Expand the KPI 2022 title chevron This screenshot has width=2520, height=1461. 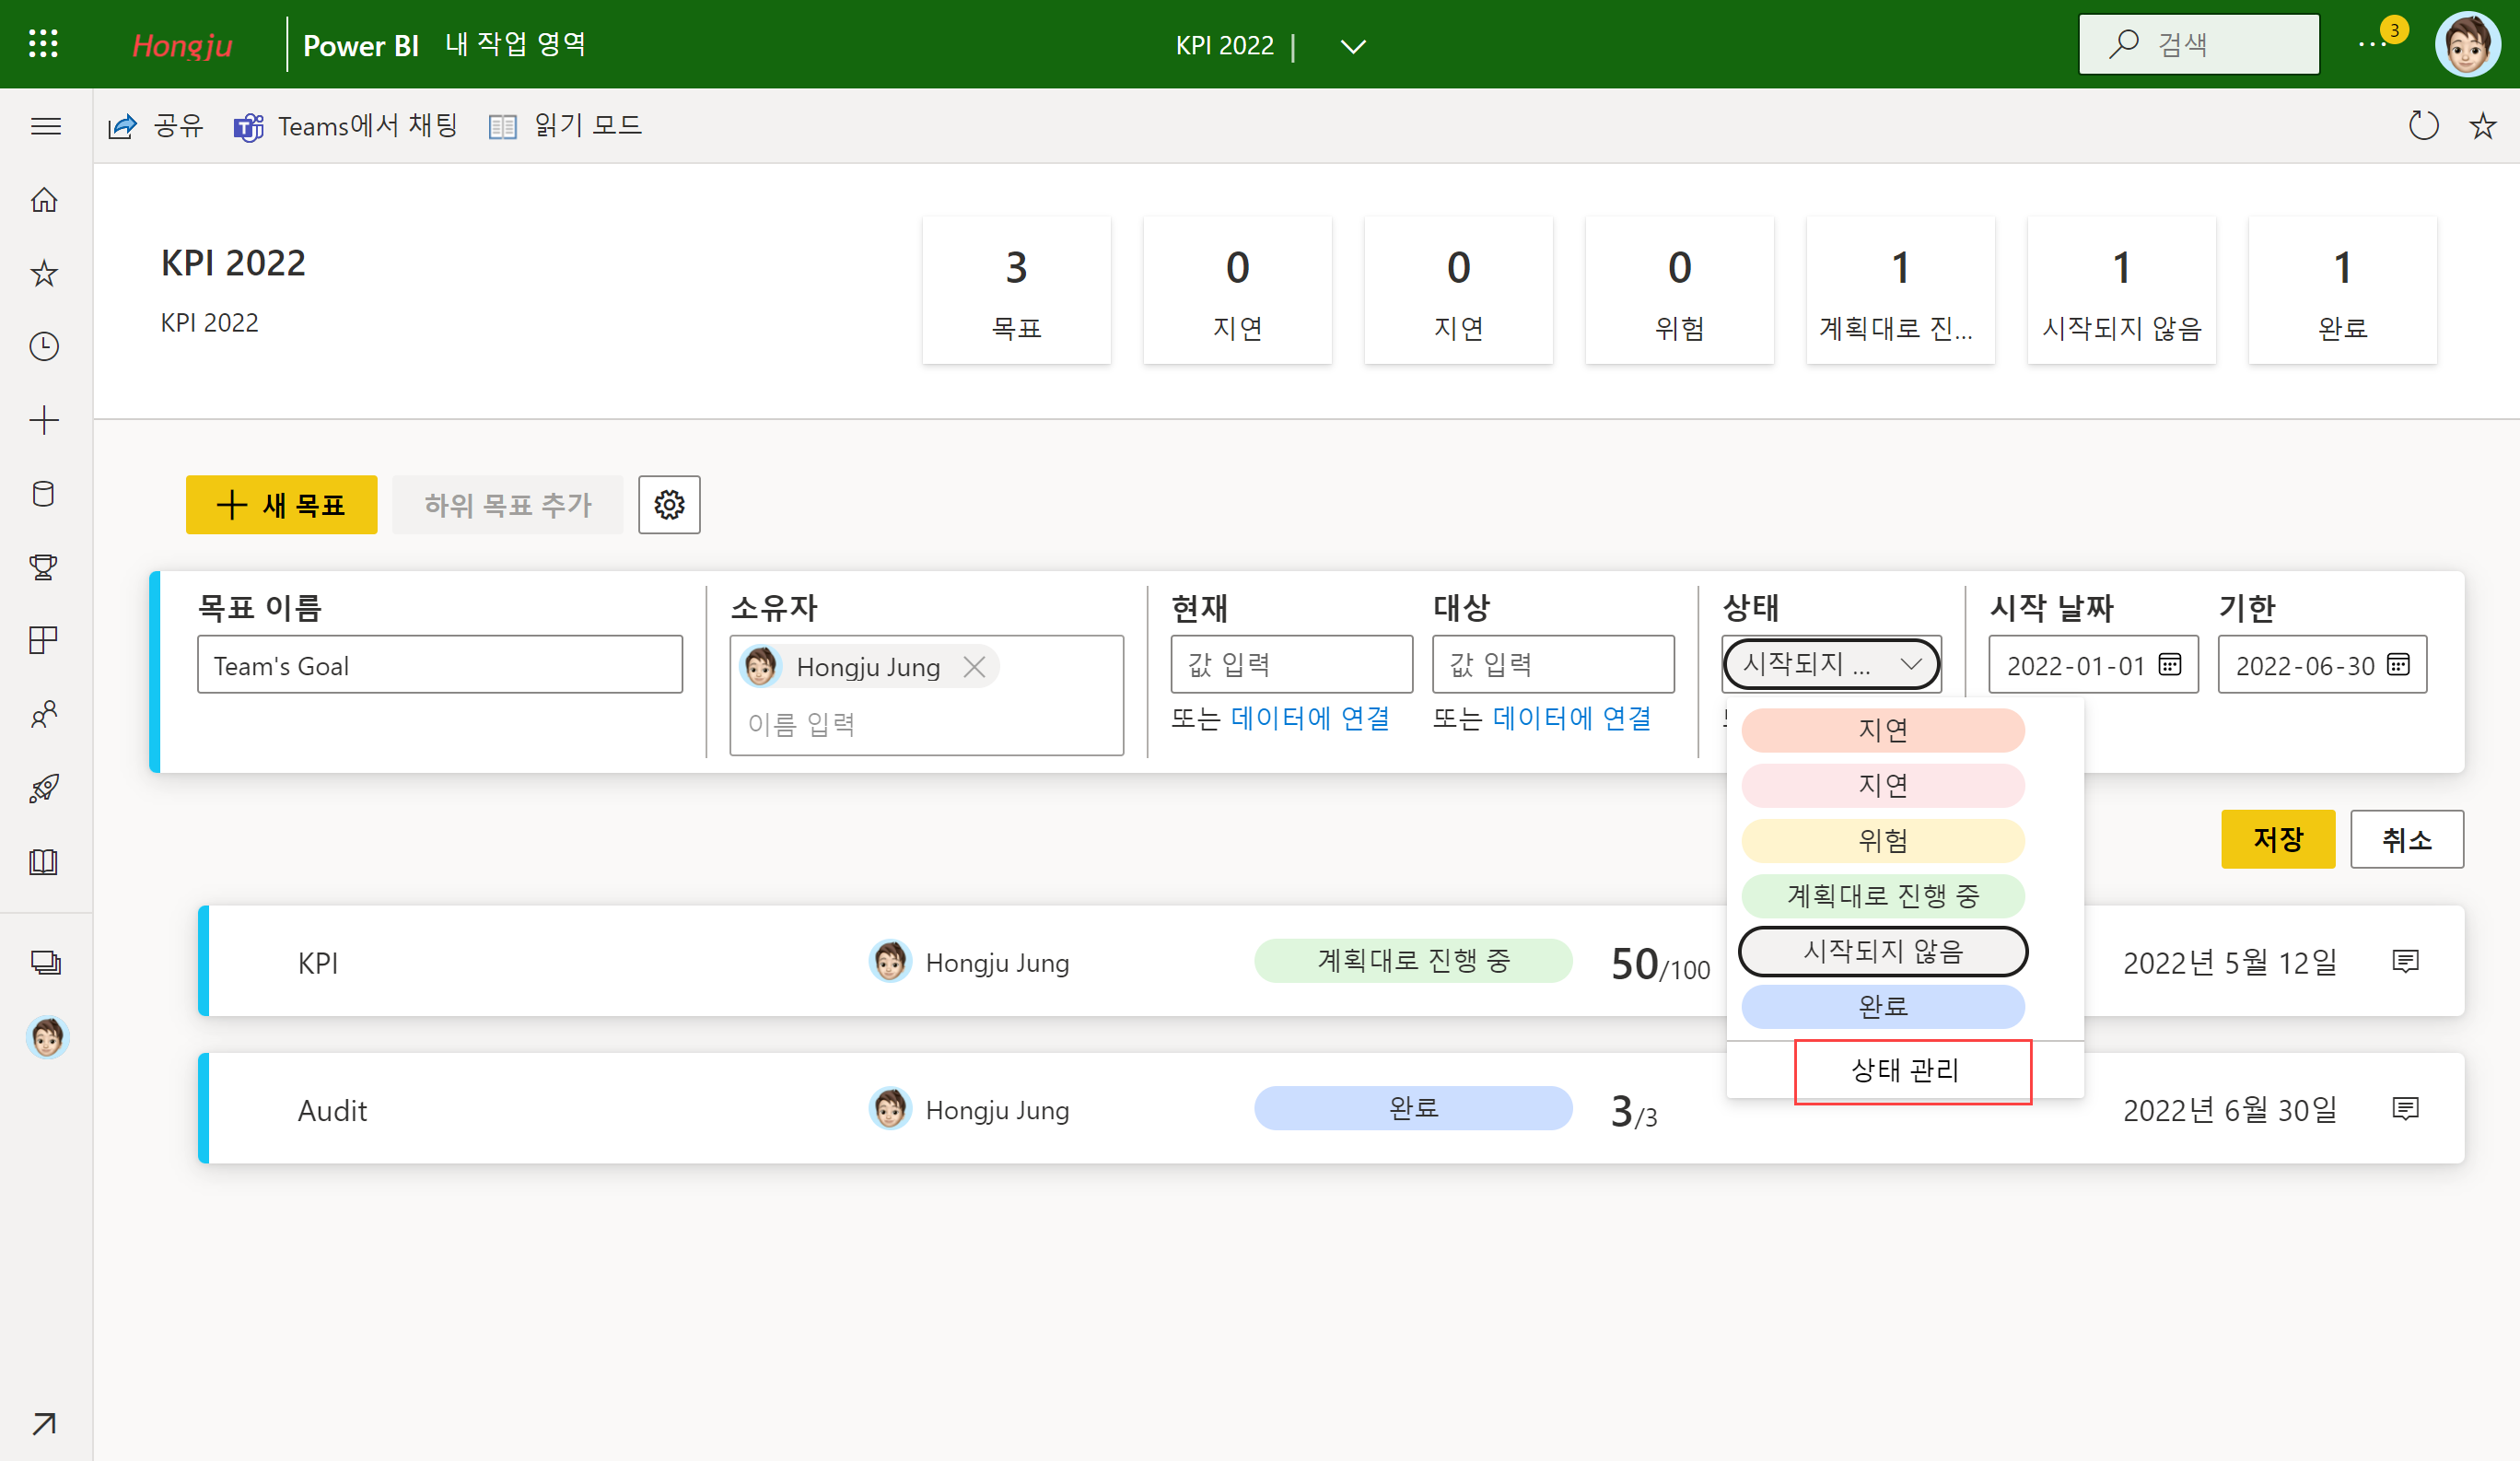pos(1352,47)
